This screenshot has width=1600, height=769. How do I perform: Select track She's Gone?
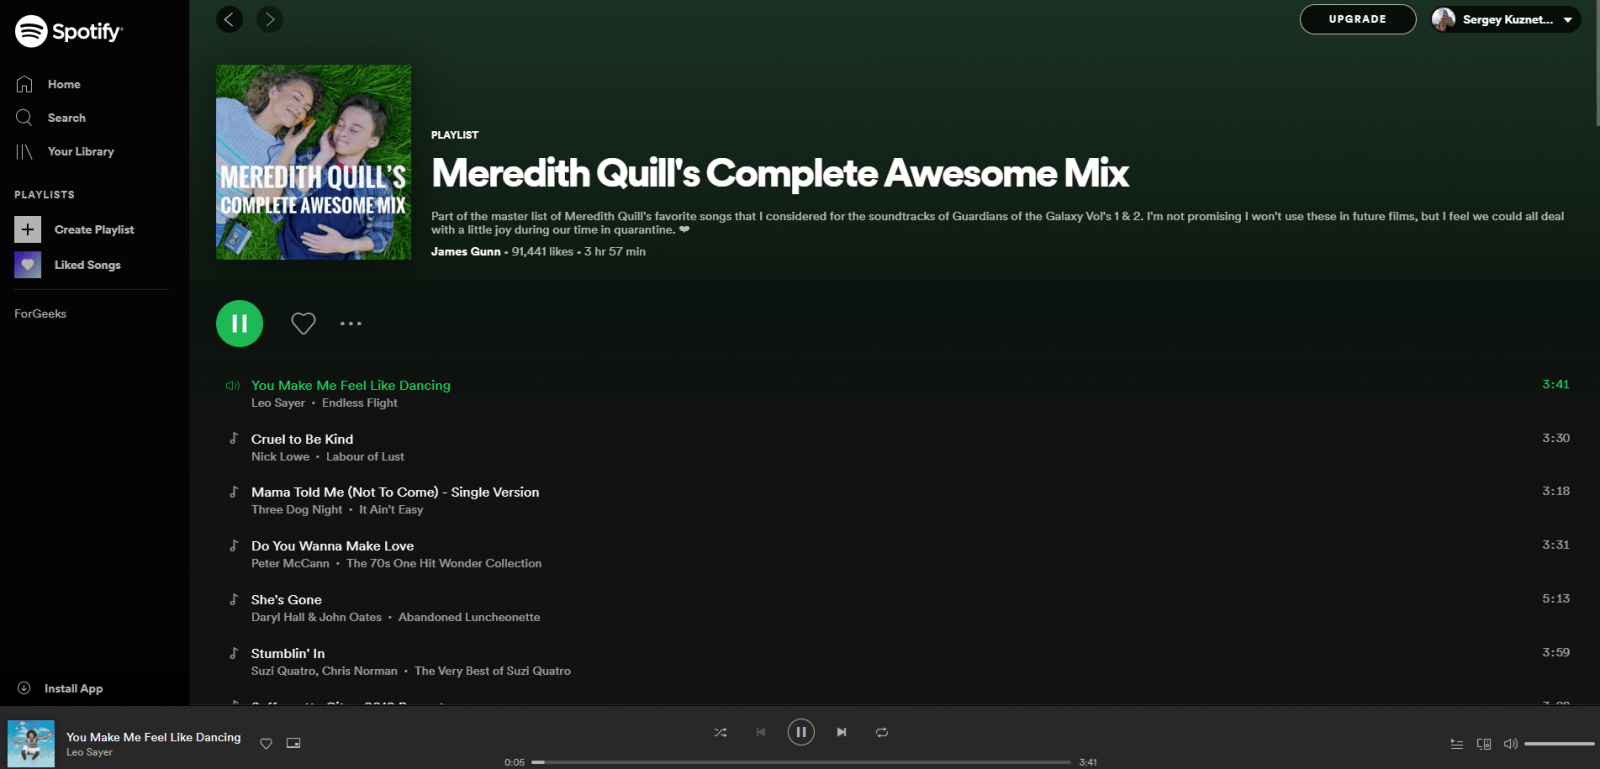(x=286, y=600)
